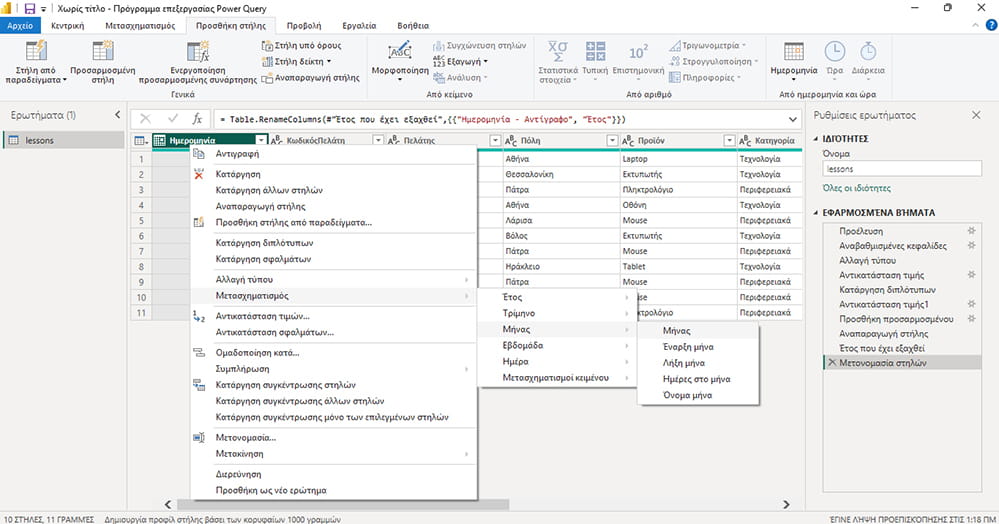Open the Έτος submenu

(557, 297)
